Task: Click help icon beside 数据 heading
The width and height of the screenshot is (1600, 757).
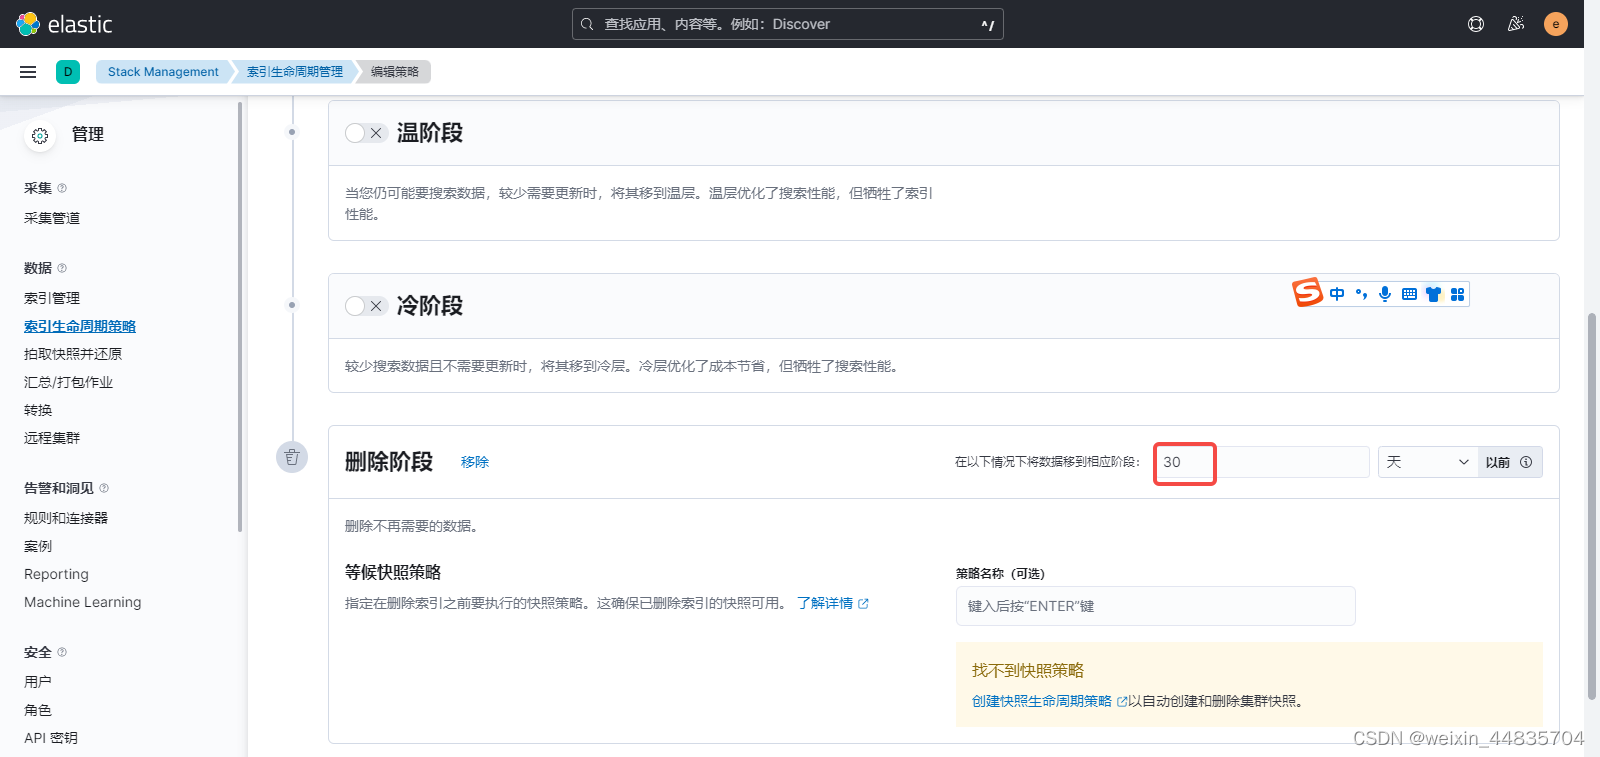Action: point(62,268)
